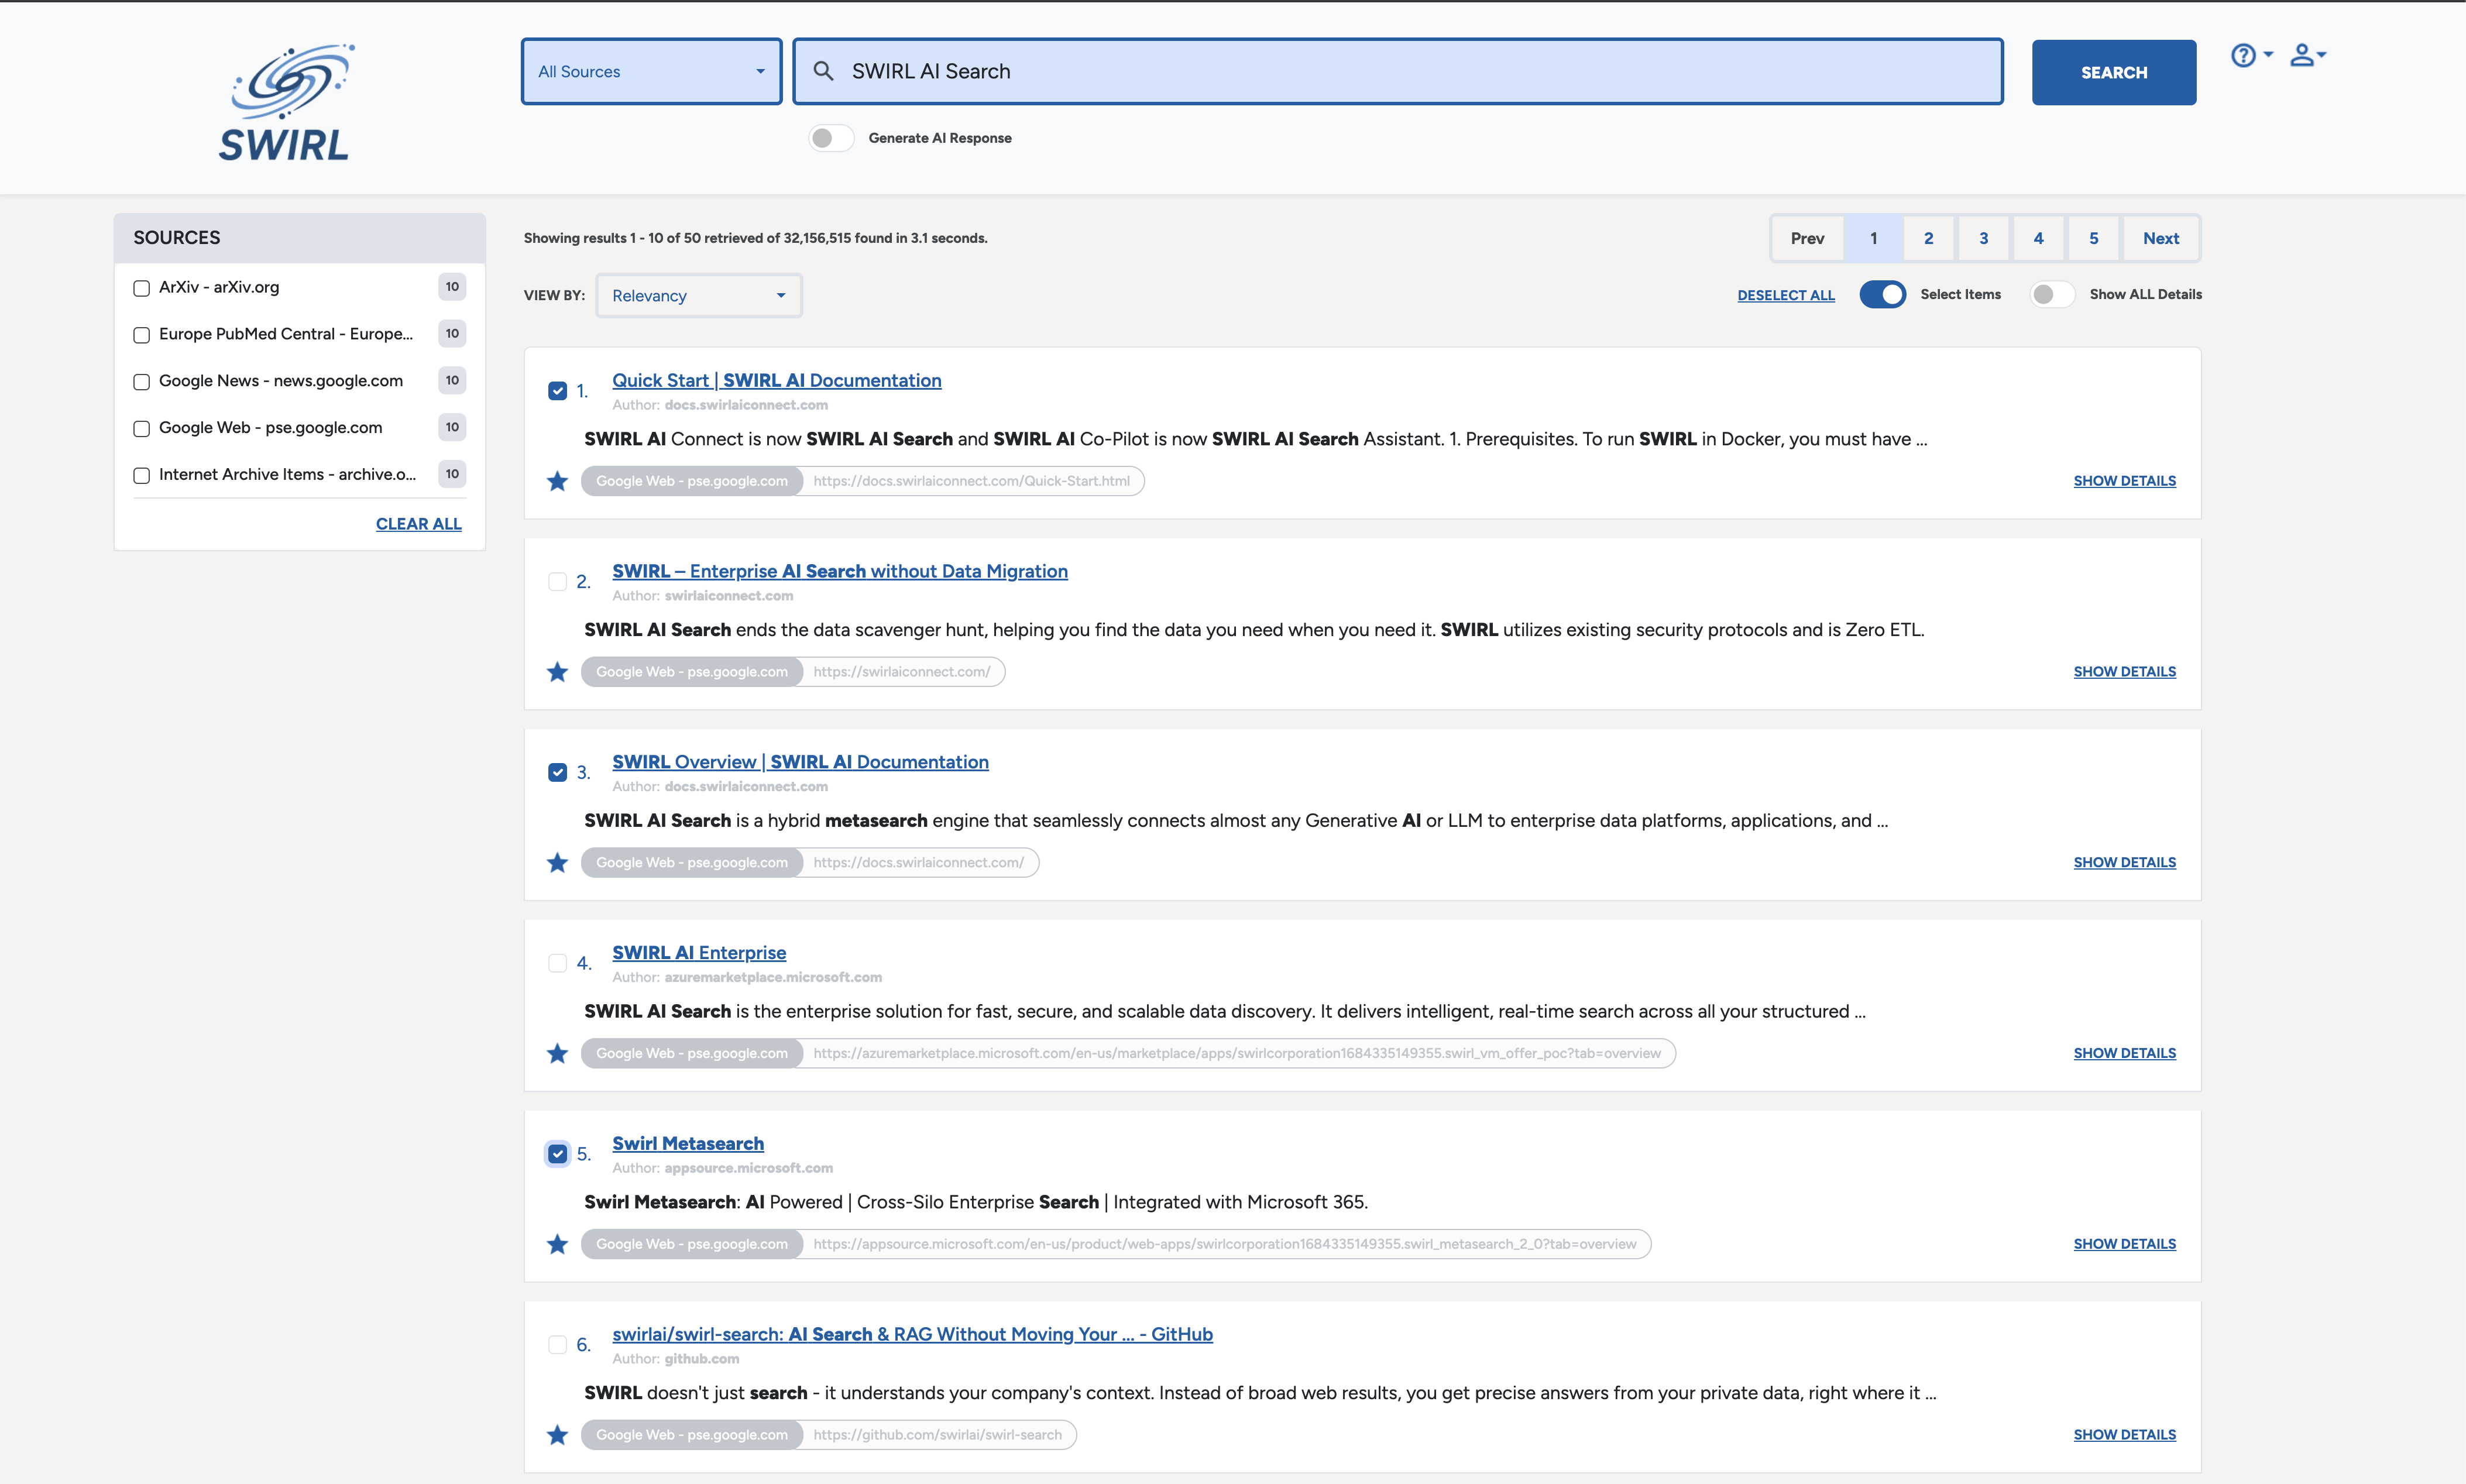Image resolution: width=2466 pixels, height=1484 pixels.
Task: Open the All Sources dropdown
Action: point(651,72)
